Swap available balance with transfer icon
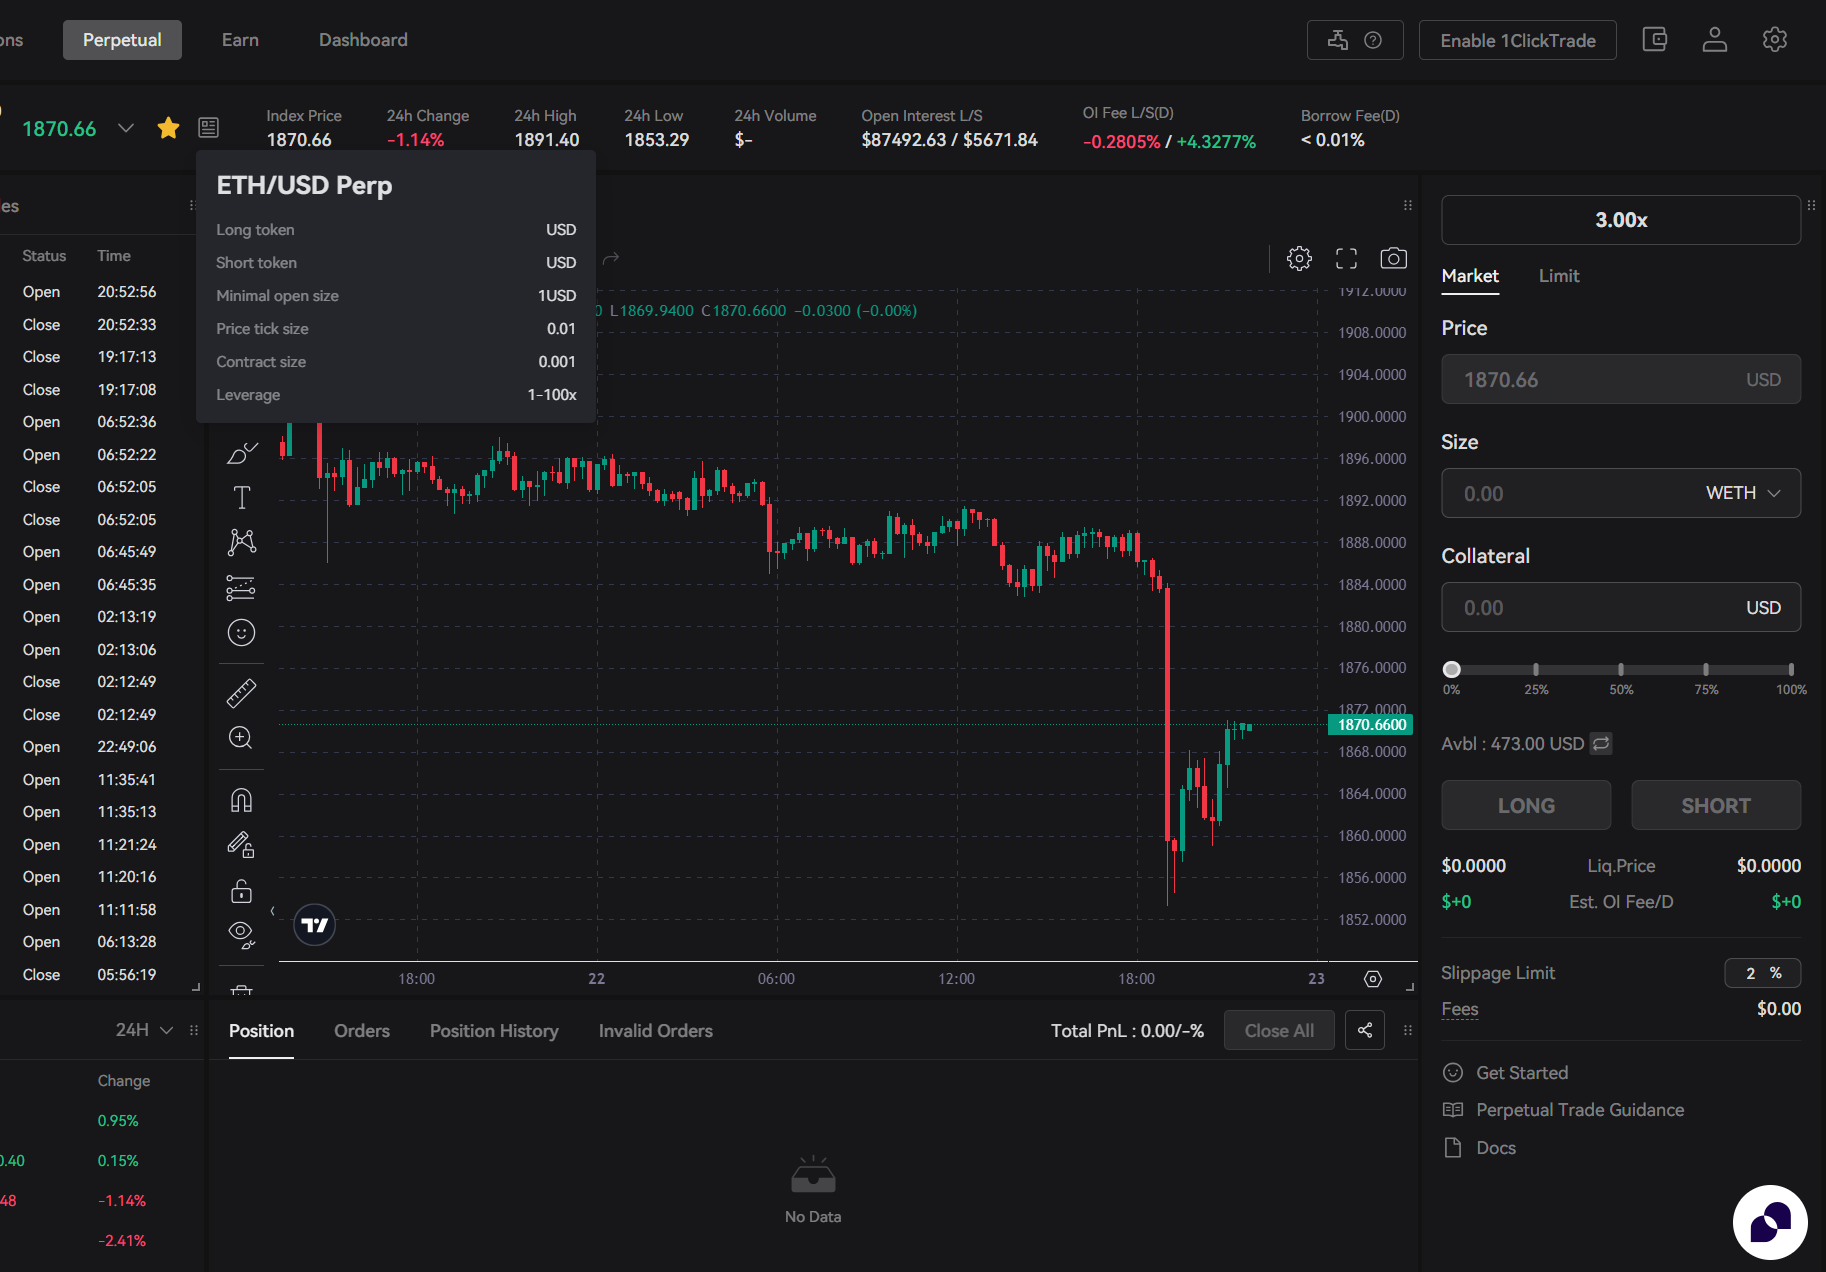 coord(1601,743)
